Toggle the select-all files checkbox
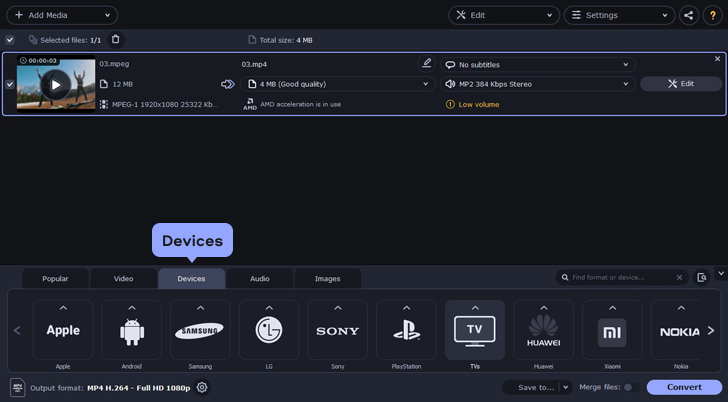728x402 pixels. (10, 40)
